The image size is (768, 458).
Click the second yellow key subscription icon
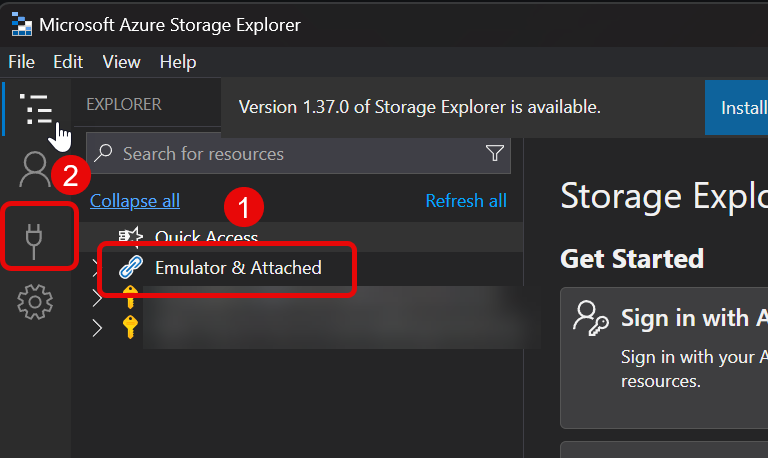128,327
